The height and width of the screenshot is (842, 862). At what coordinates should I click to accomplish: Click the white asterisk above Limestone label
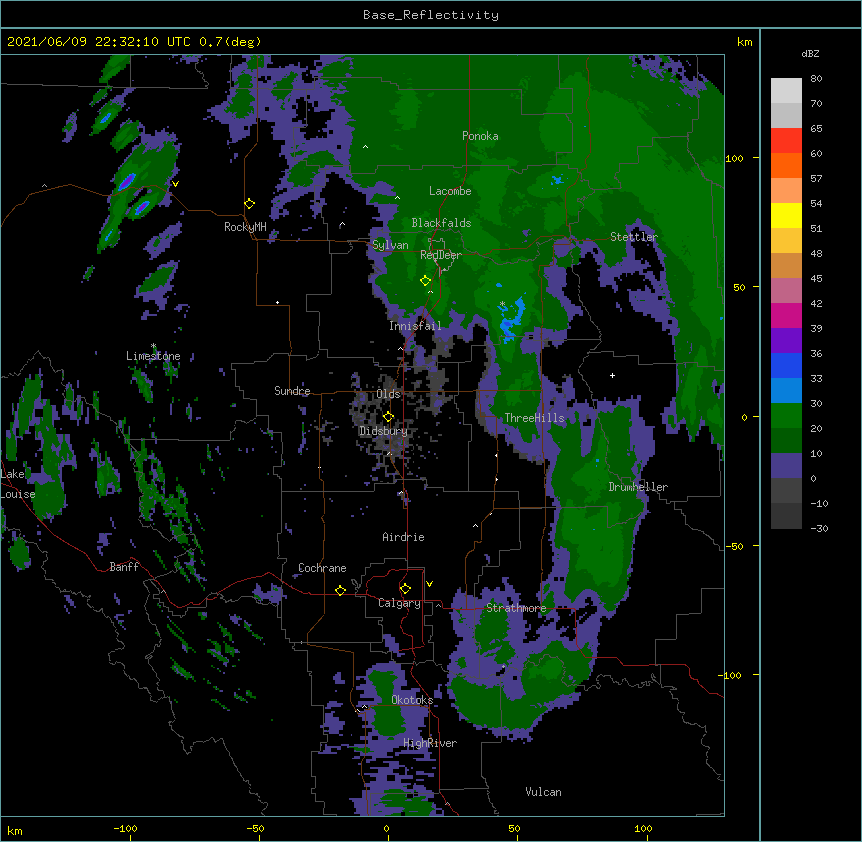(153, 346)
